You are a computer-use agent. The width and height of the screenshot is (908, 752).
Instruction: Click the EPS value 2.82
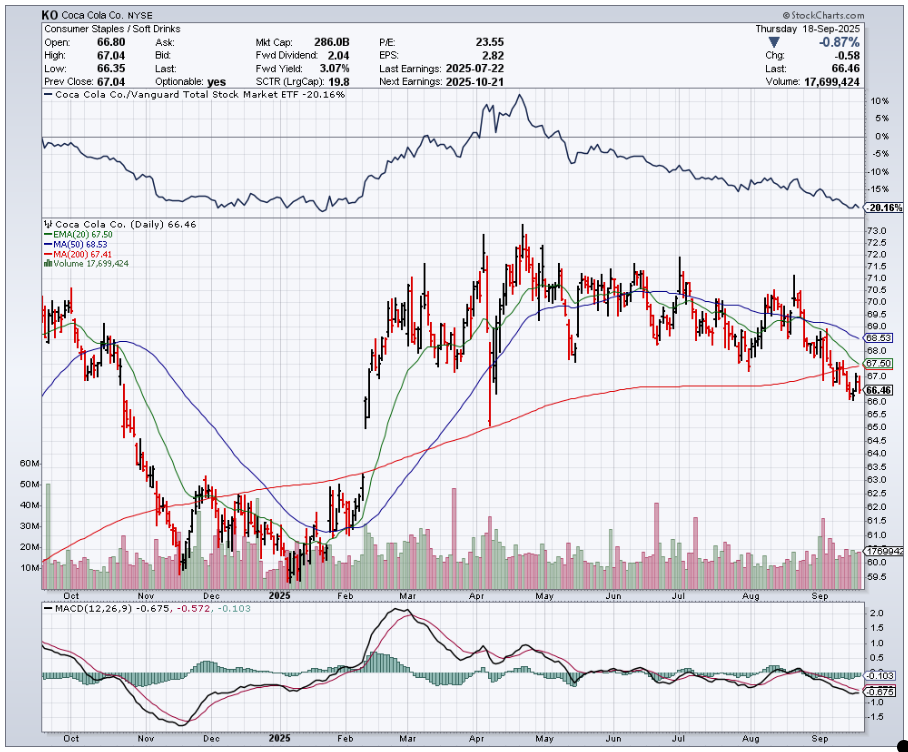coord(493,56)
